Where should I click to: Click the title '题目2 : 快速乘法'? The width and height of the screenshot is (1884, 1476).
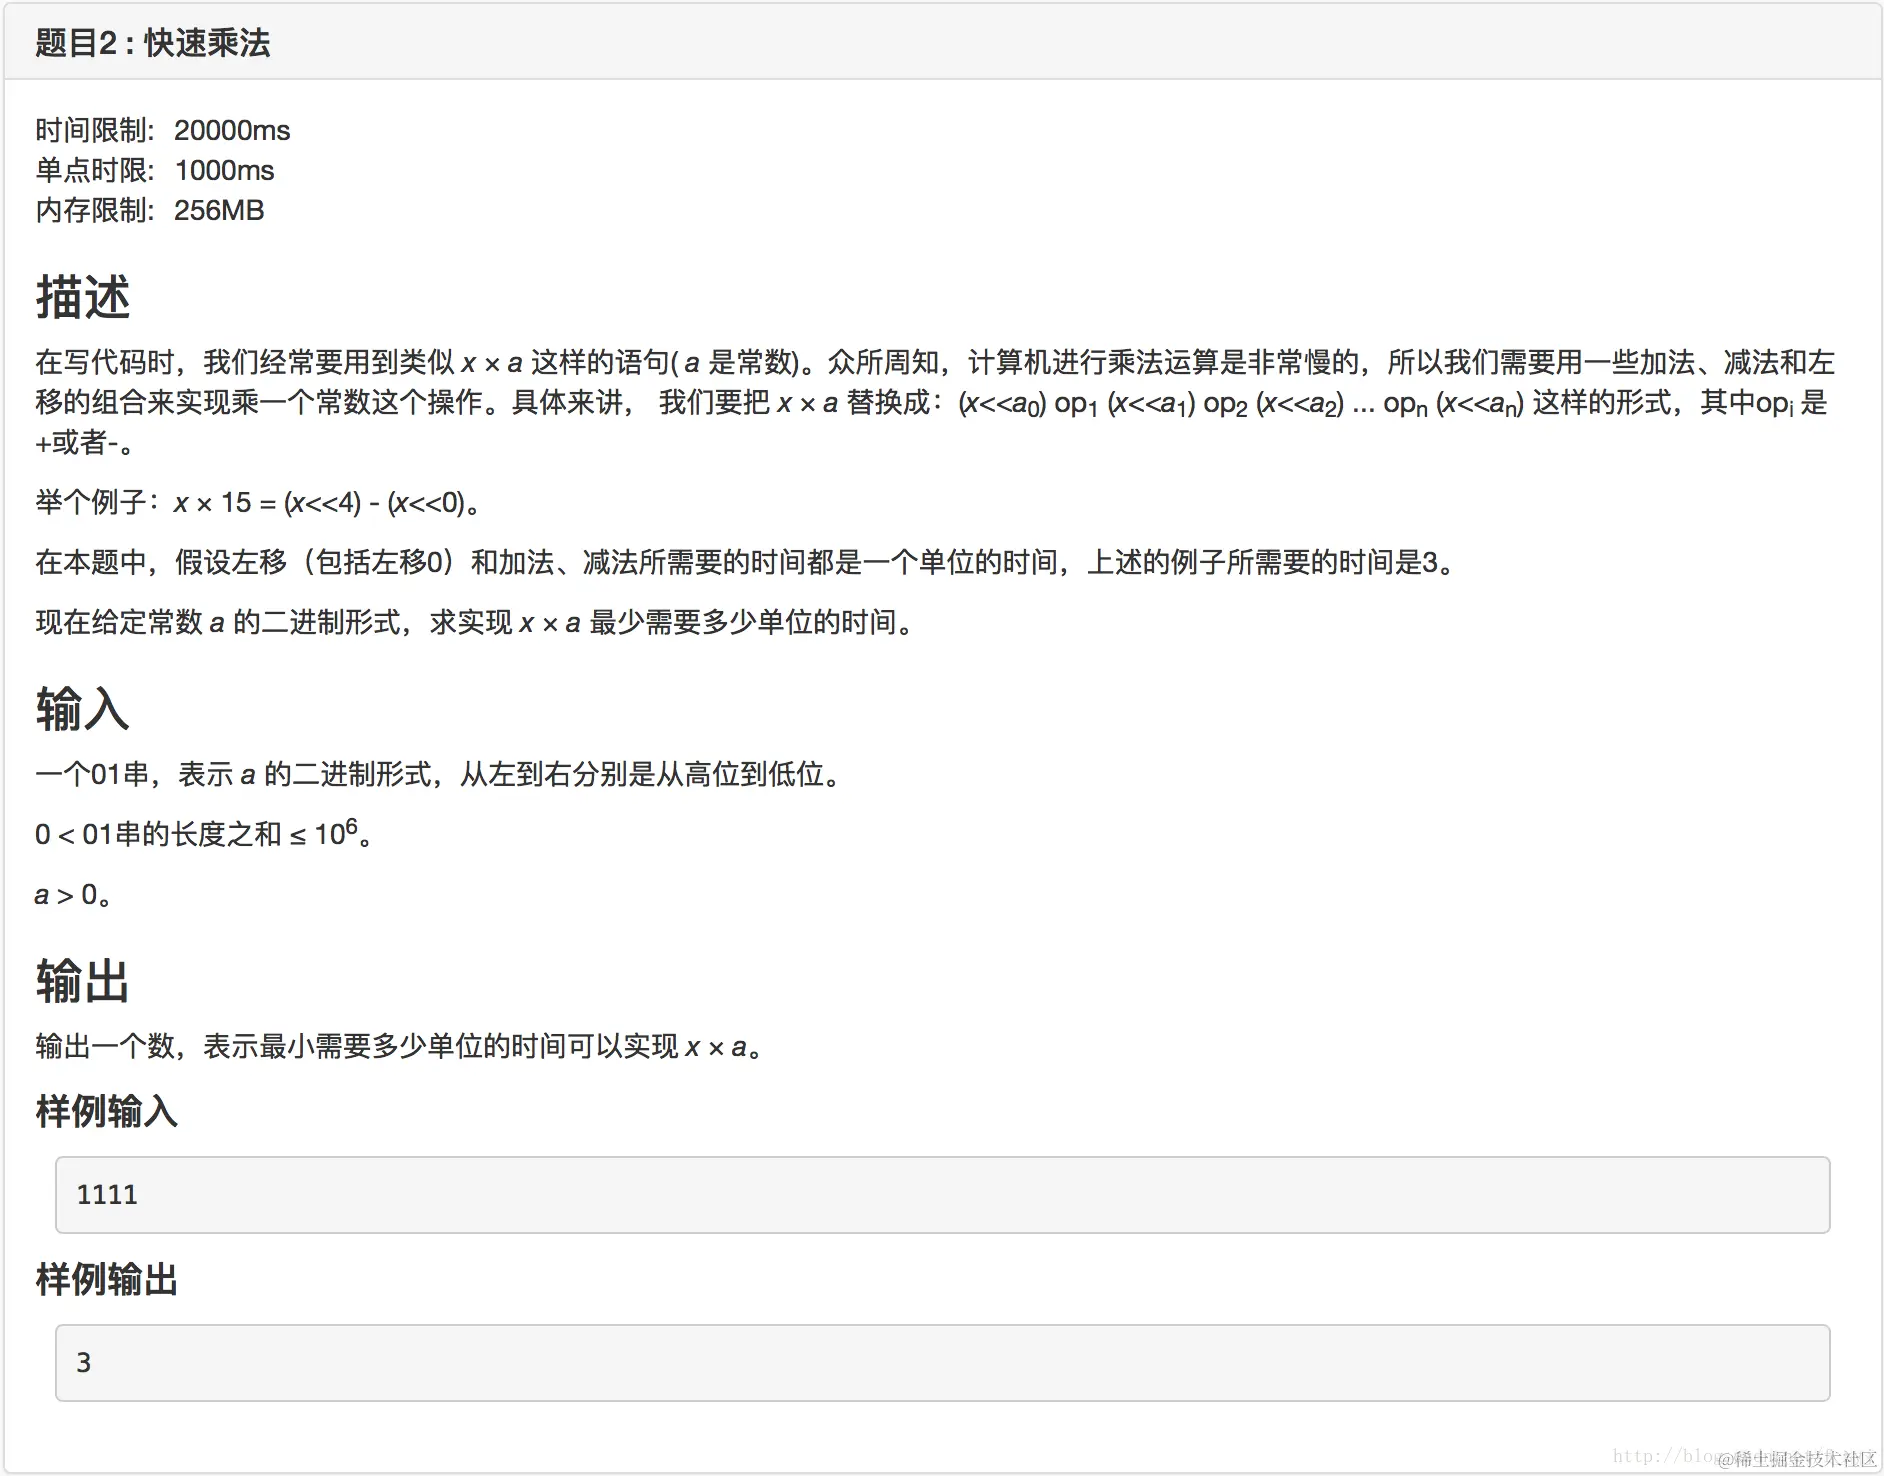pyautogui.click(x=153, y=43)
